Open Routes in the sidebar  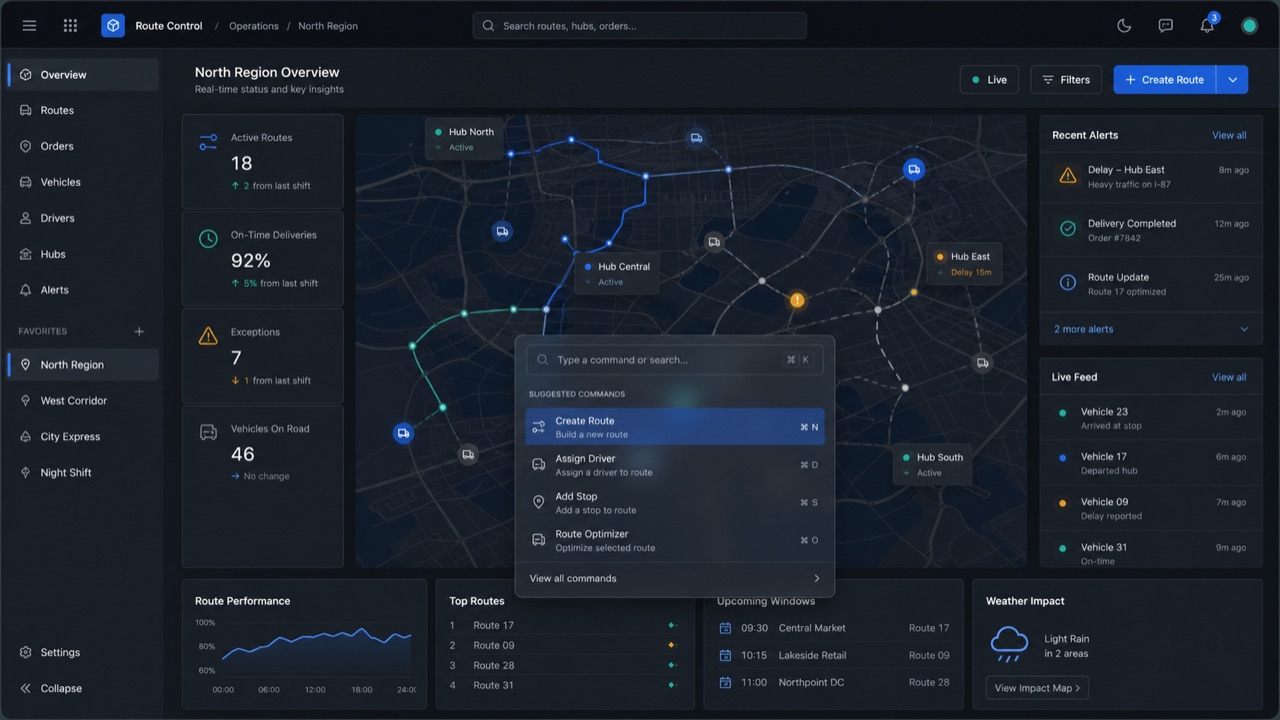[x=82, y=110]
